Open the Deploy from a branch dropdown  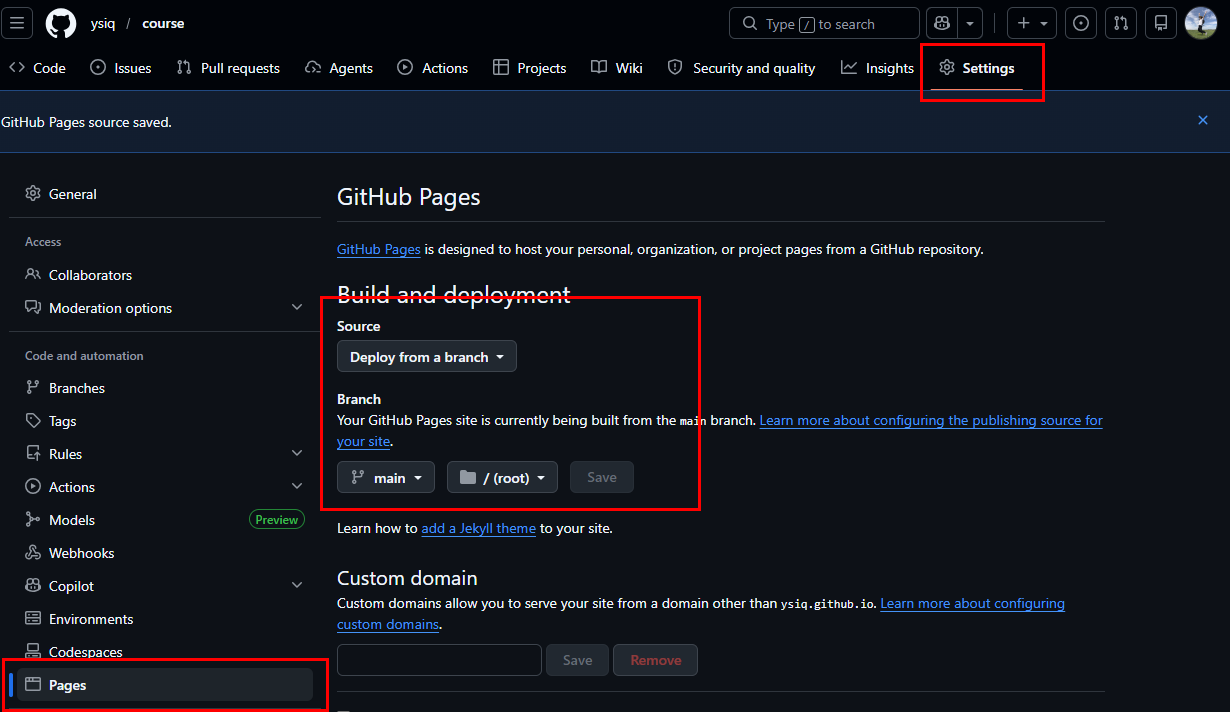[427, 357]
